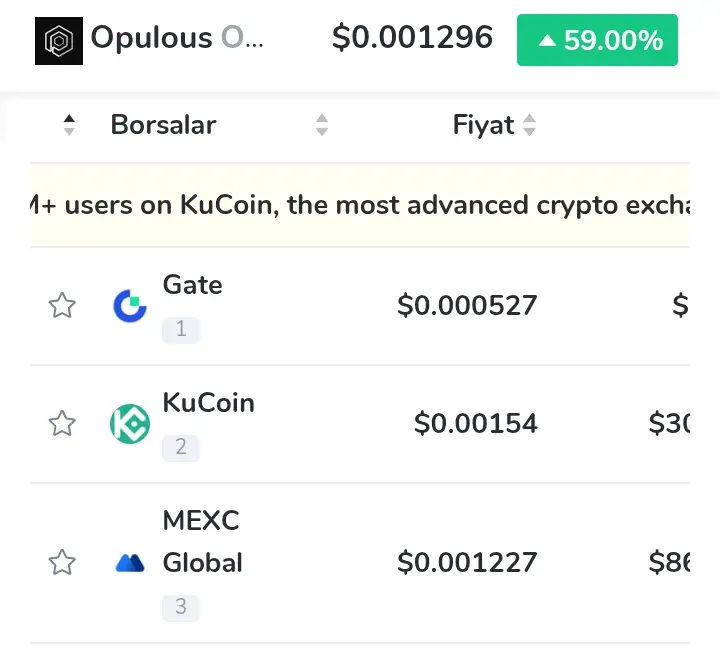Click the KuCoin price $0.00154
720x650 pixels.
tap(476, 423)
